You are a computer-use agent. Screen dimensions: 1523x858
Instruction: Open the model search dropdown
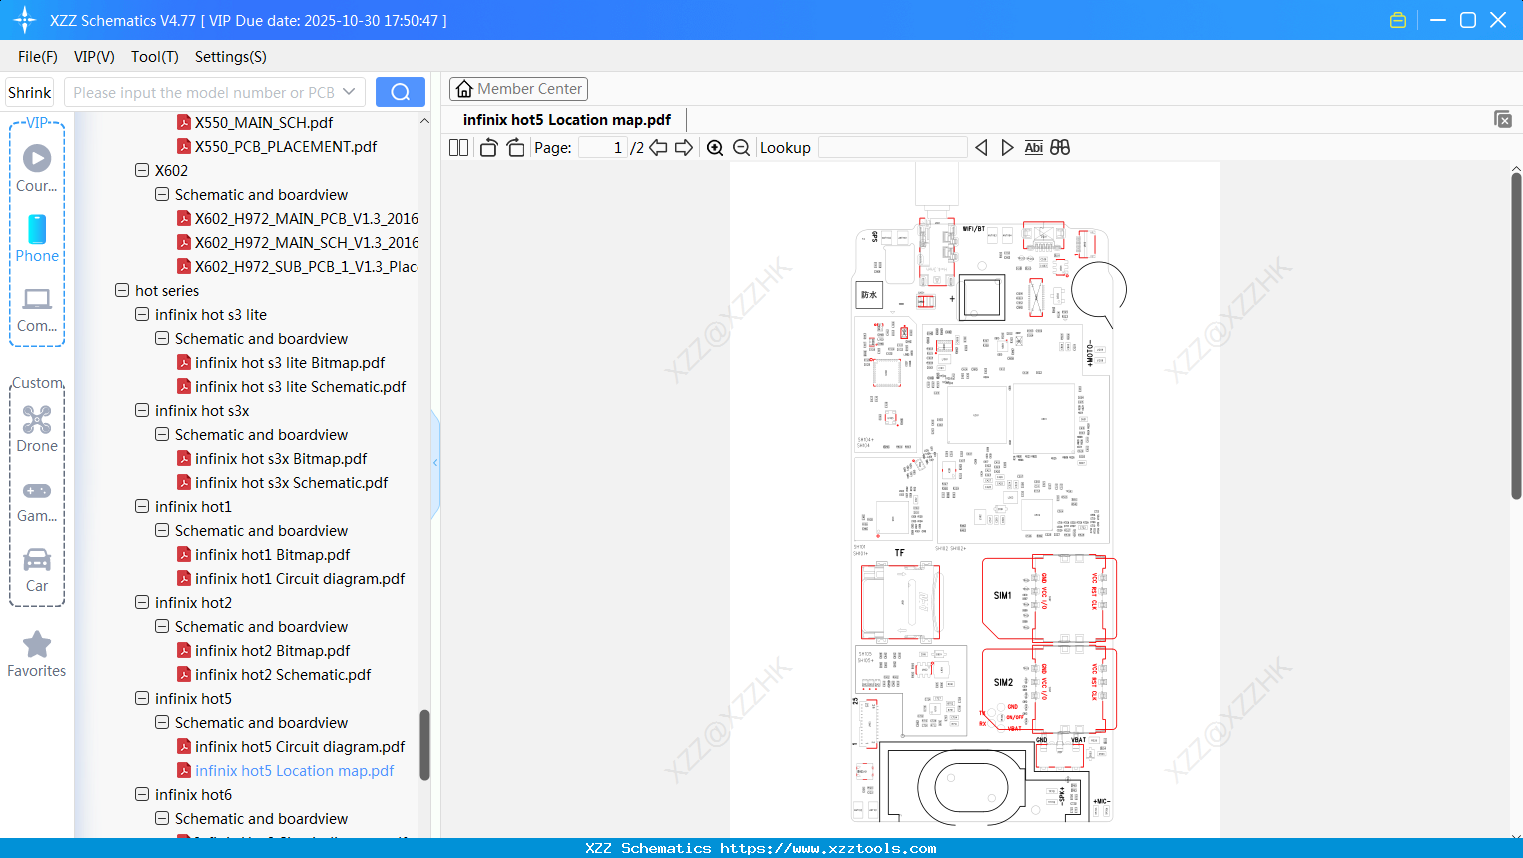tap(349, 91)
